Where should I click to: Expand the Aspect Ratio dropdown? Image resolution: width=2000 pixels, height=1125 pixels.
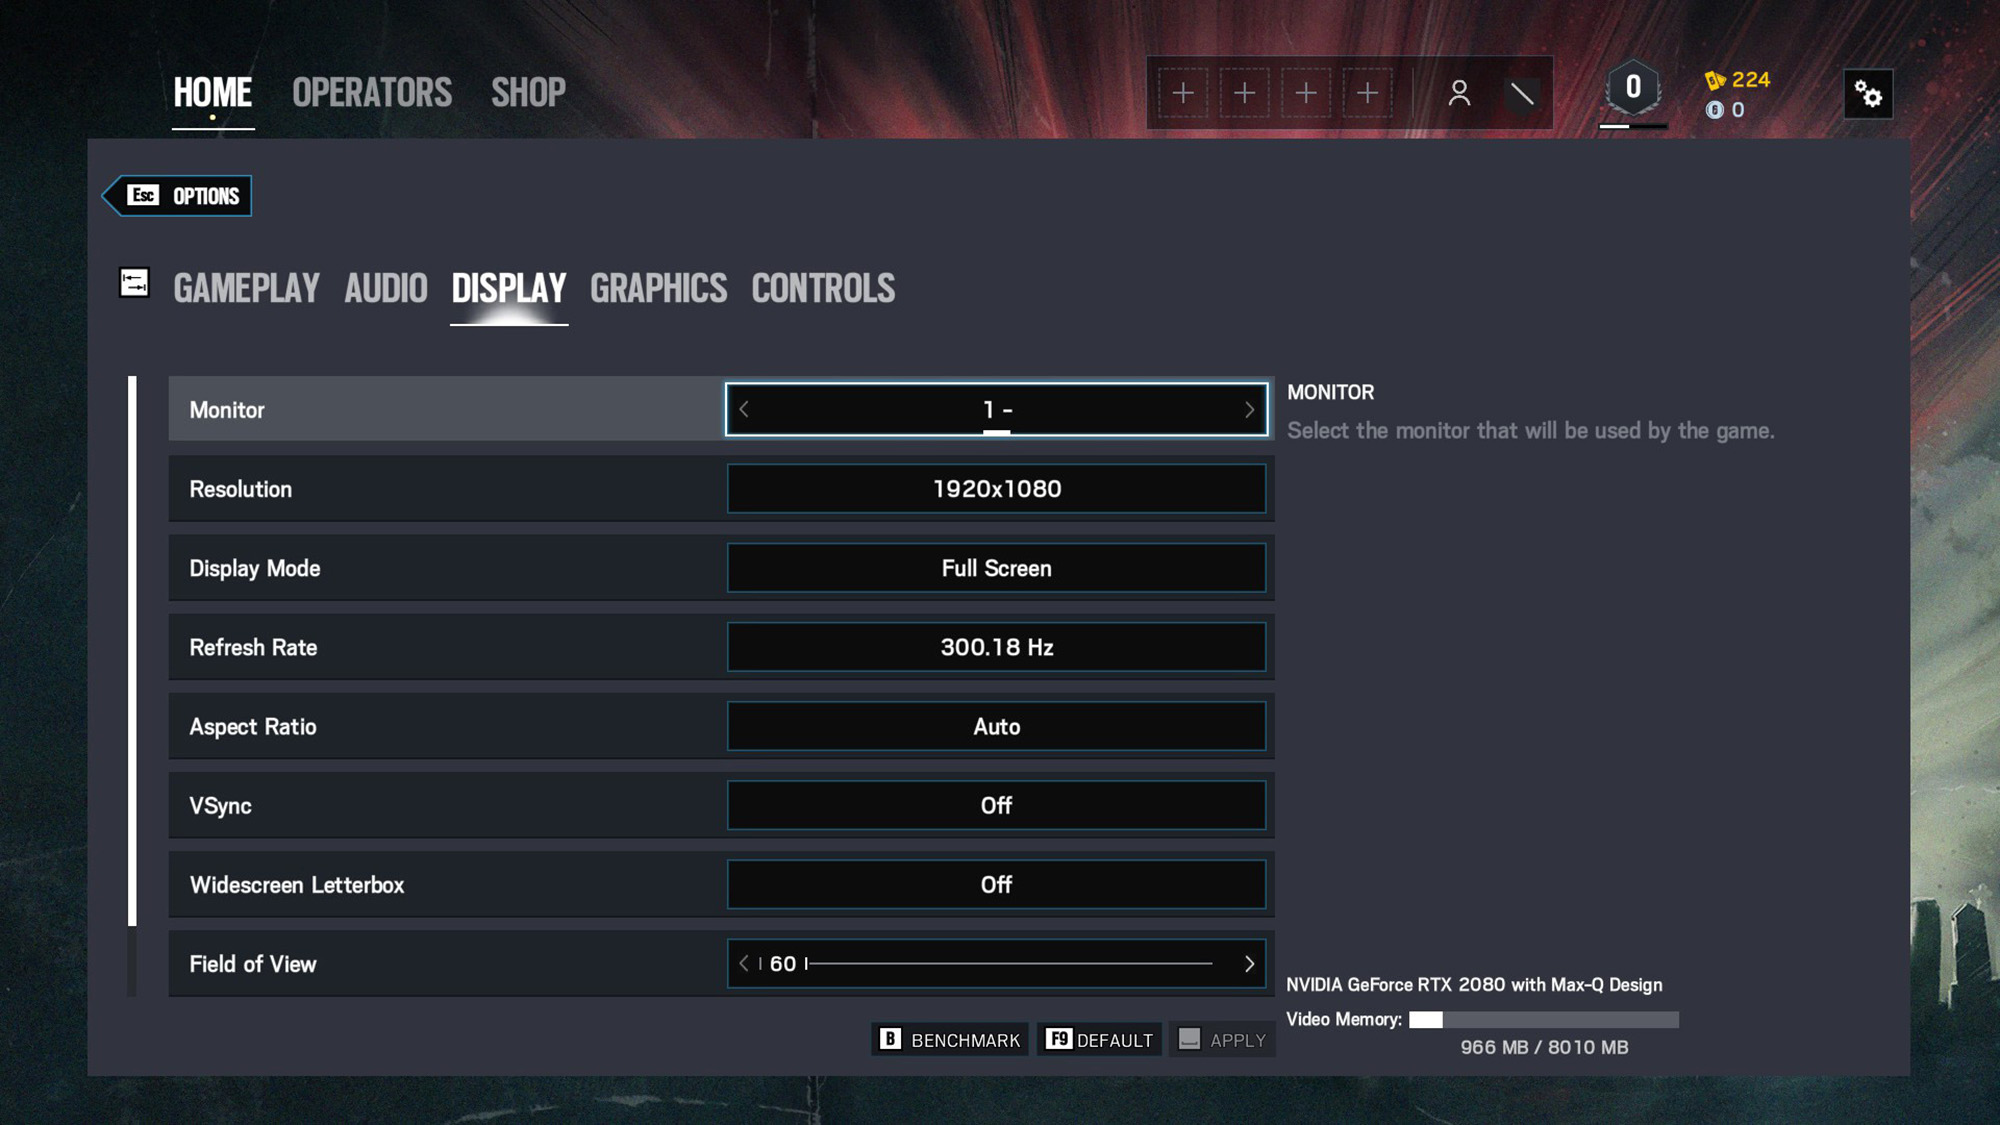click(995, 725)
